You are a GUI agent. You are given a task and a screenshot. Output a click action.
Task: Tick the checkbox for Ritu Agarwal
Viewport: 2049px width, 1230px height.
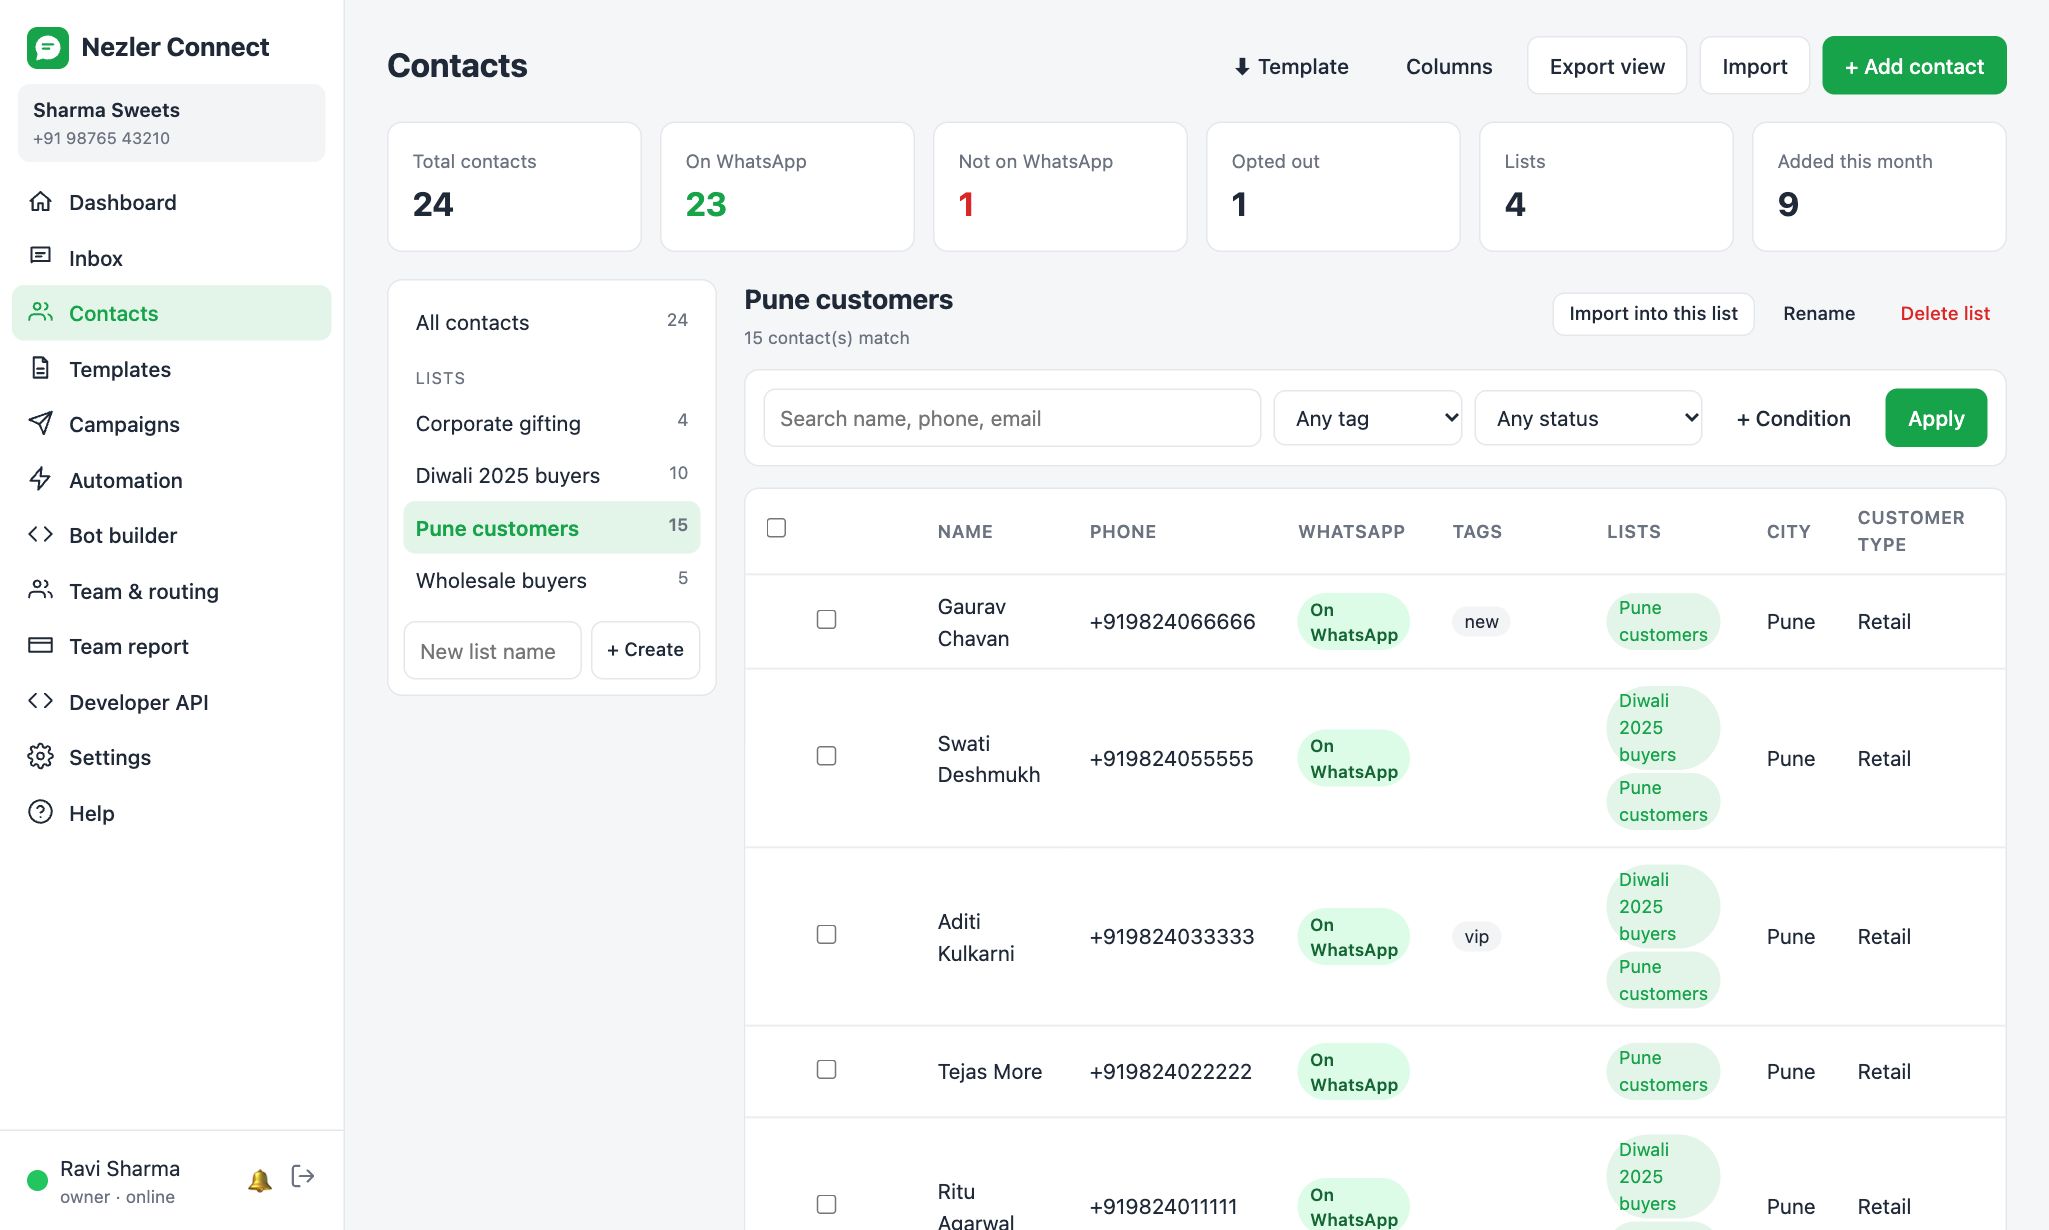click(826, 1205)
